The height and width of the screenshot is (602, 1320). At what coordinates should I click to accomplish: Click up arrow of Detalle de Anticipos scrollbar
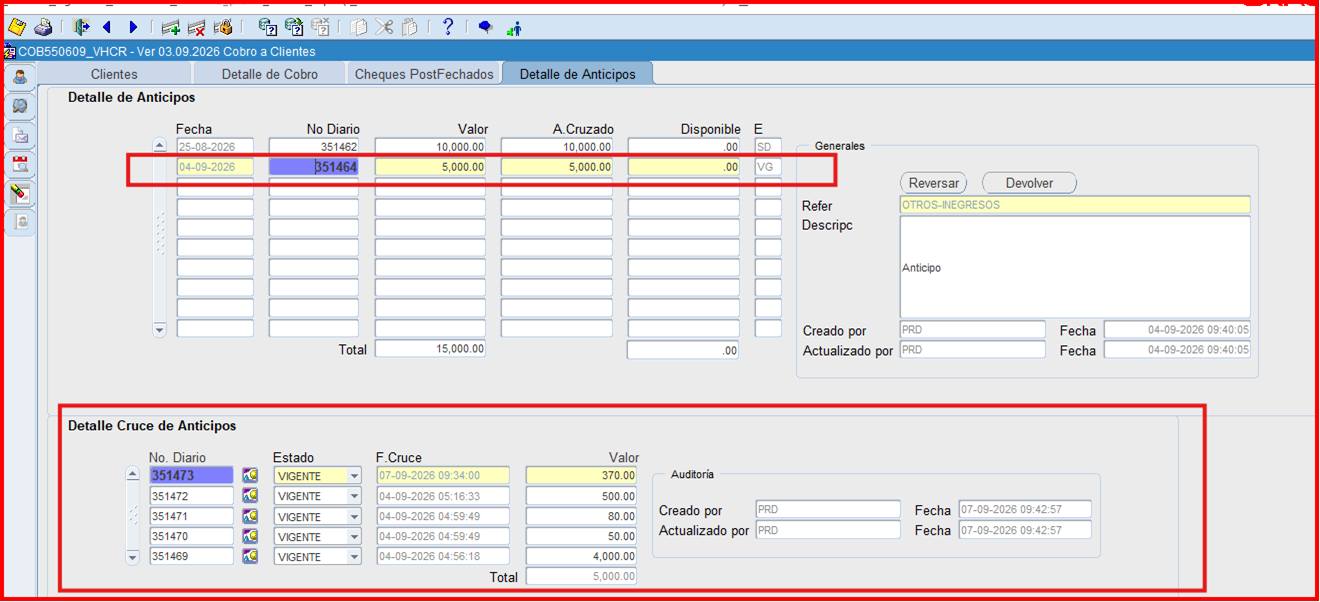[159, 146]
